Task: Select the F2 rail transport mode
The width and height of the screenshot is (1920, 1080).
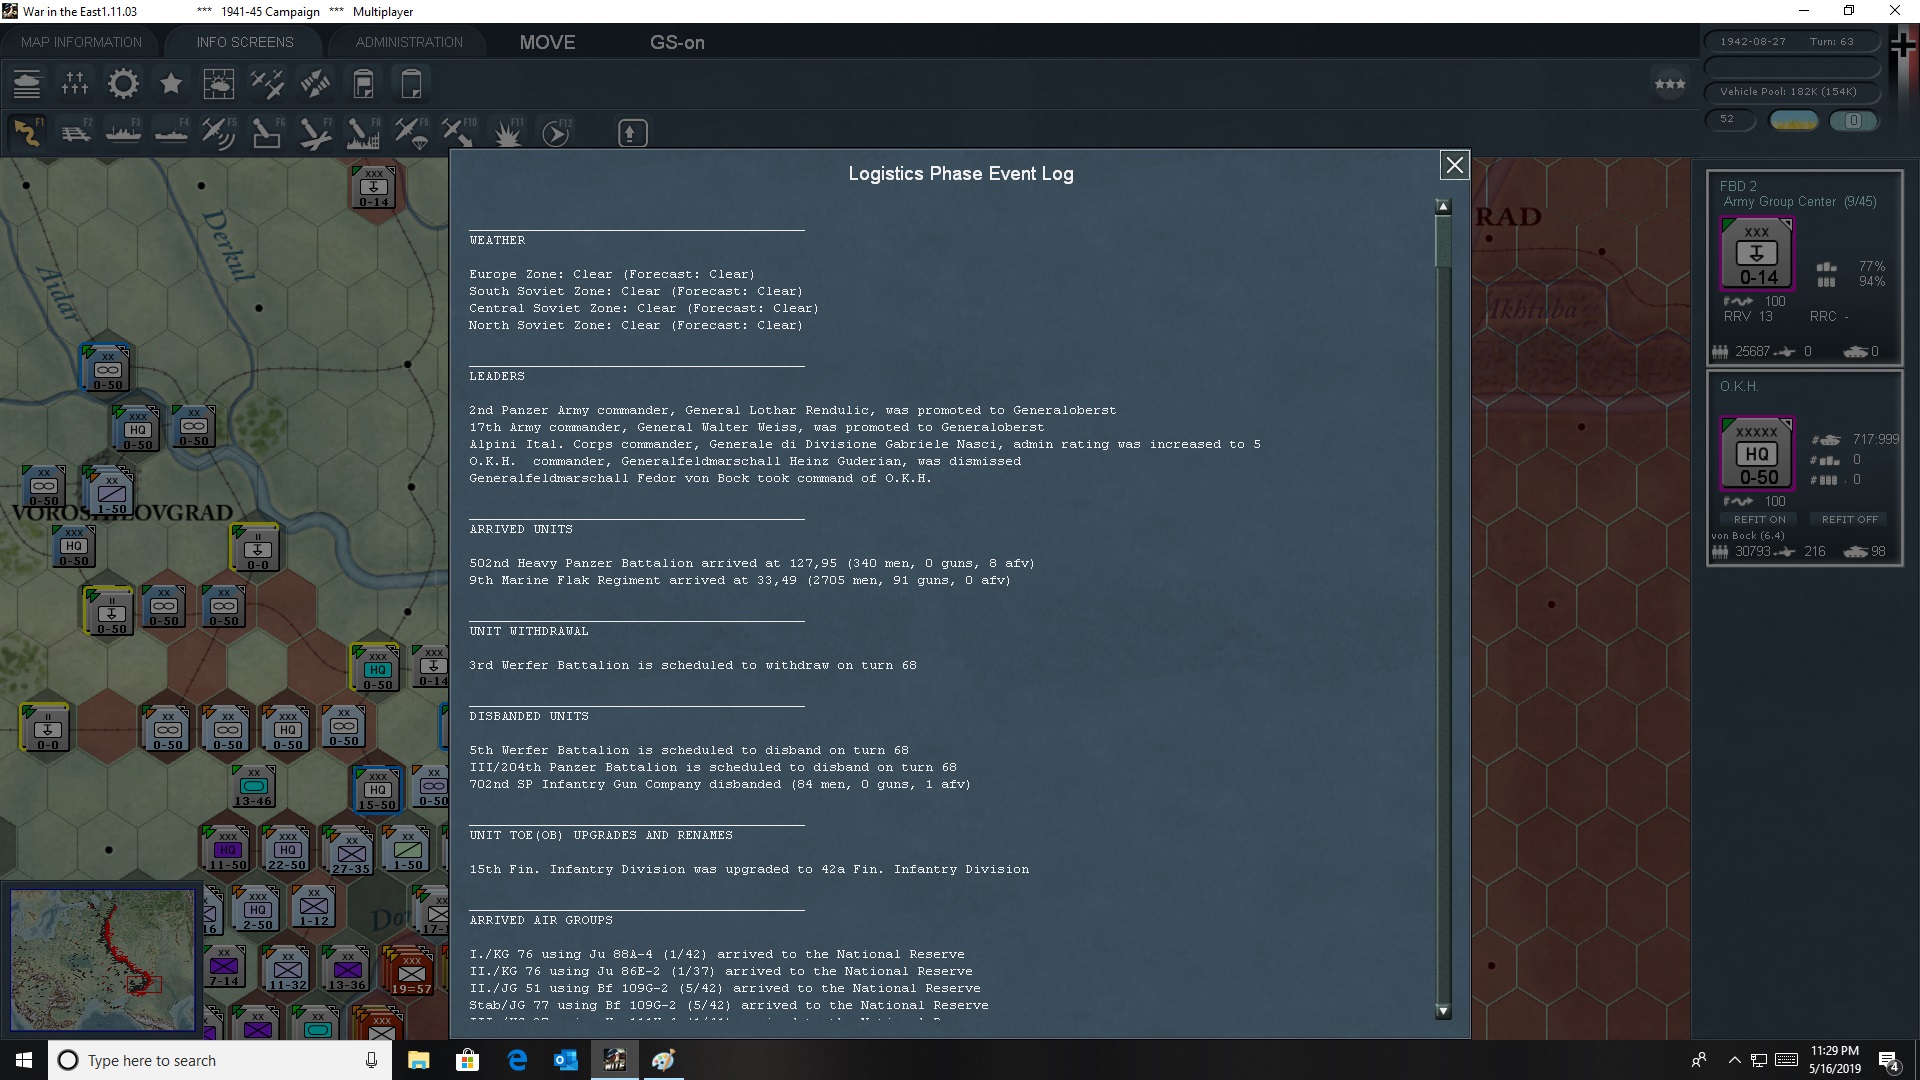Action: coord(75,133)
